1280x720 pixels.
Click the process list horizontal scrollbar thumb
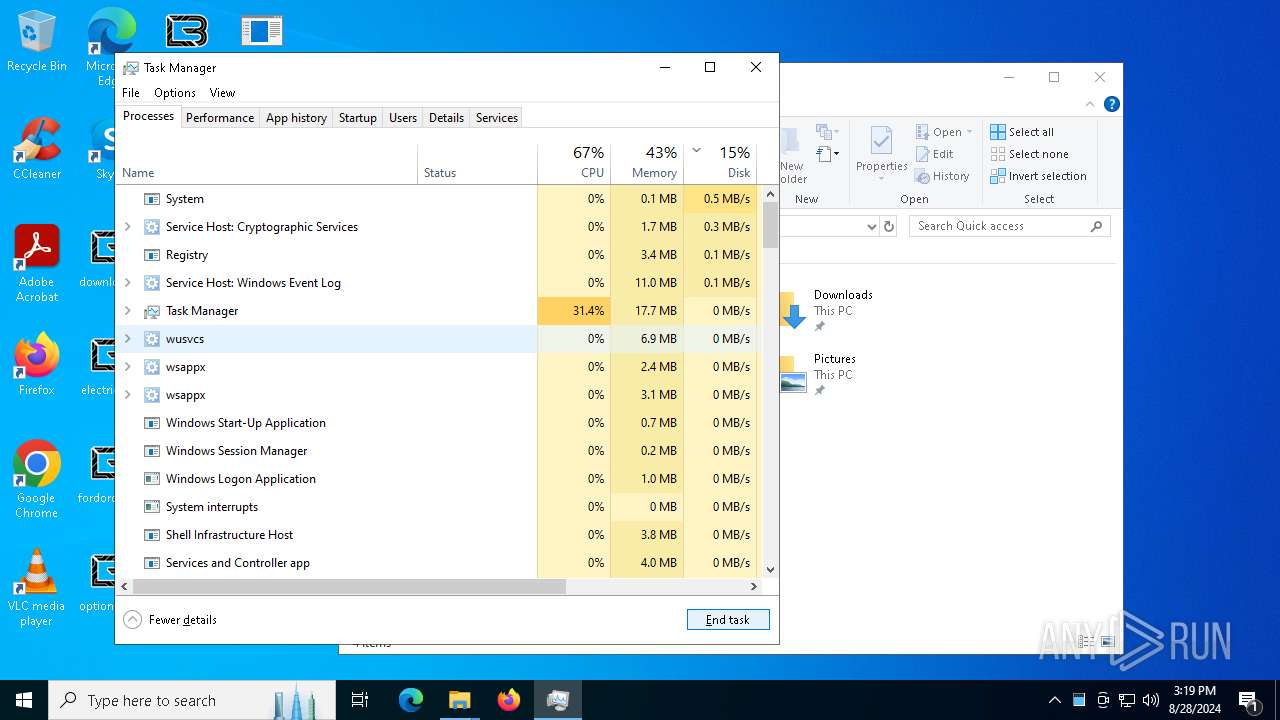tap(349, 586)
